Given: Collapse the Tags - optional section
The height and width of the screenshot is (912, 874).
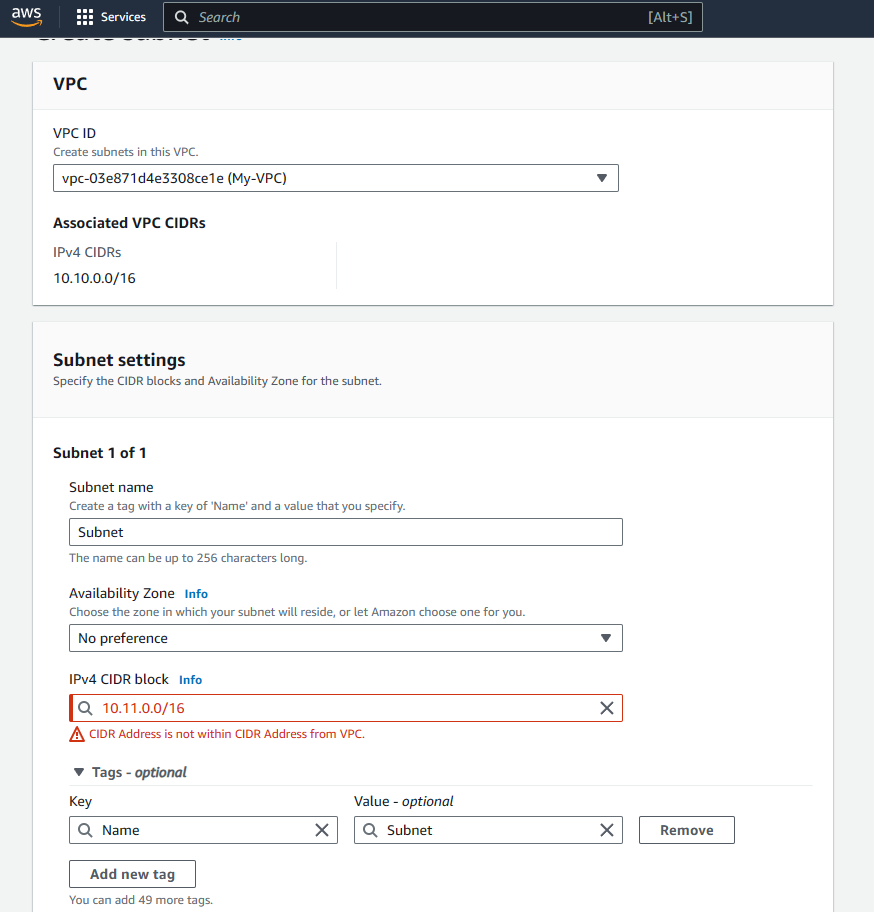Looking at the screenshot, I should tap(78, 771).
